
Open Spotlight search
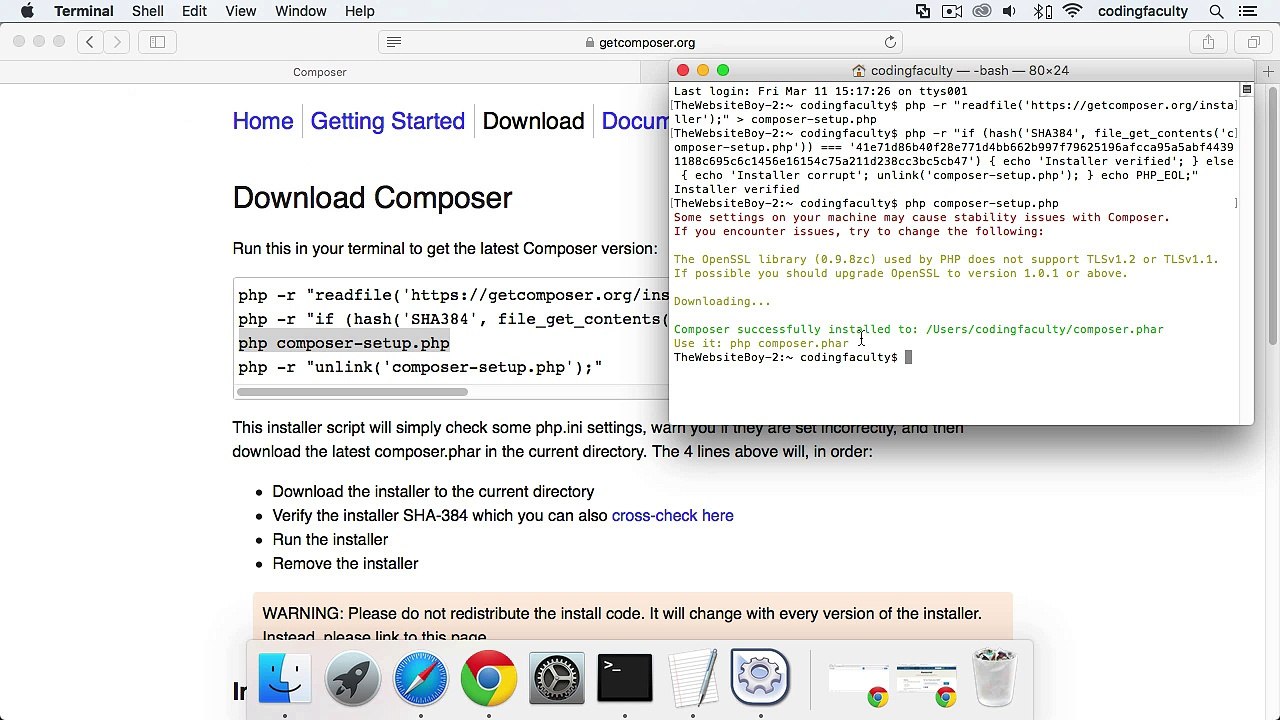[1216, 11]
